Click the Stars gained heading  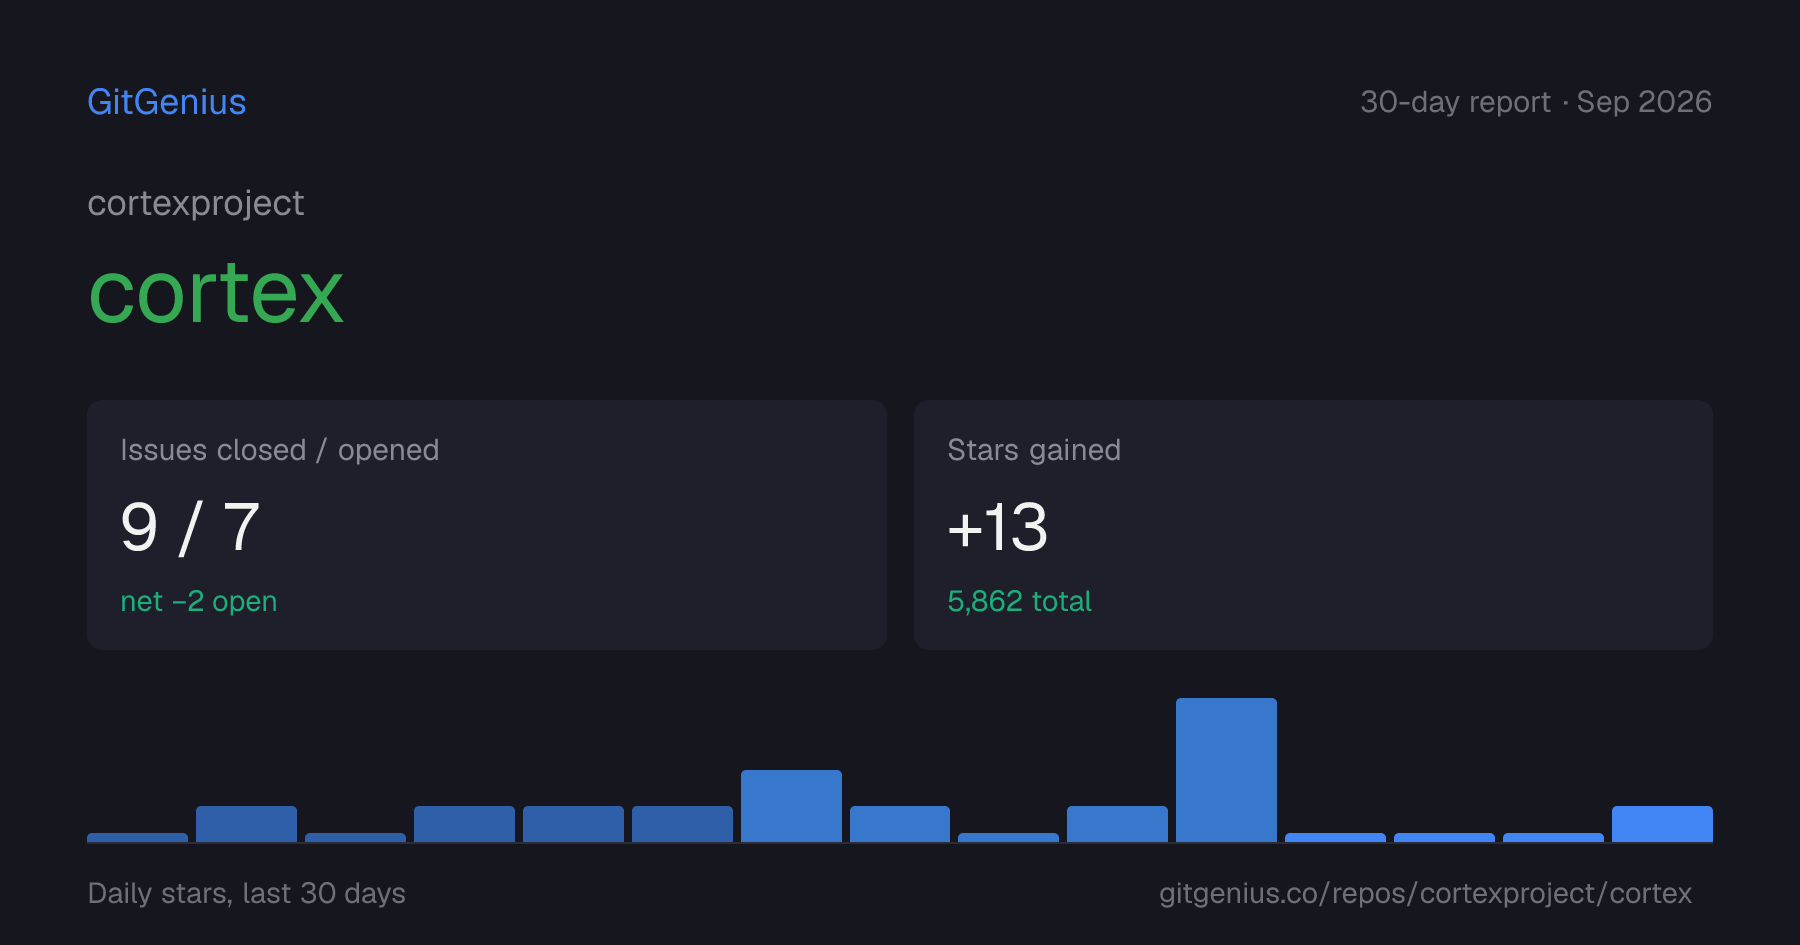(1034, 450)
